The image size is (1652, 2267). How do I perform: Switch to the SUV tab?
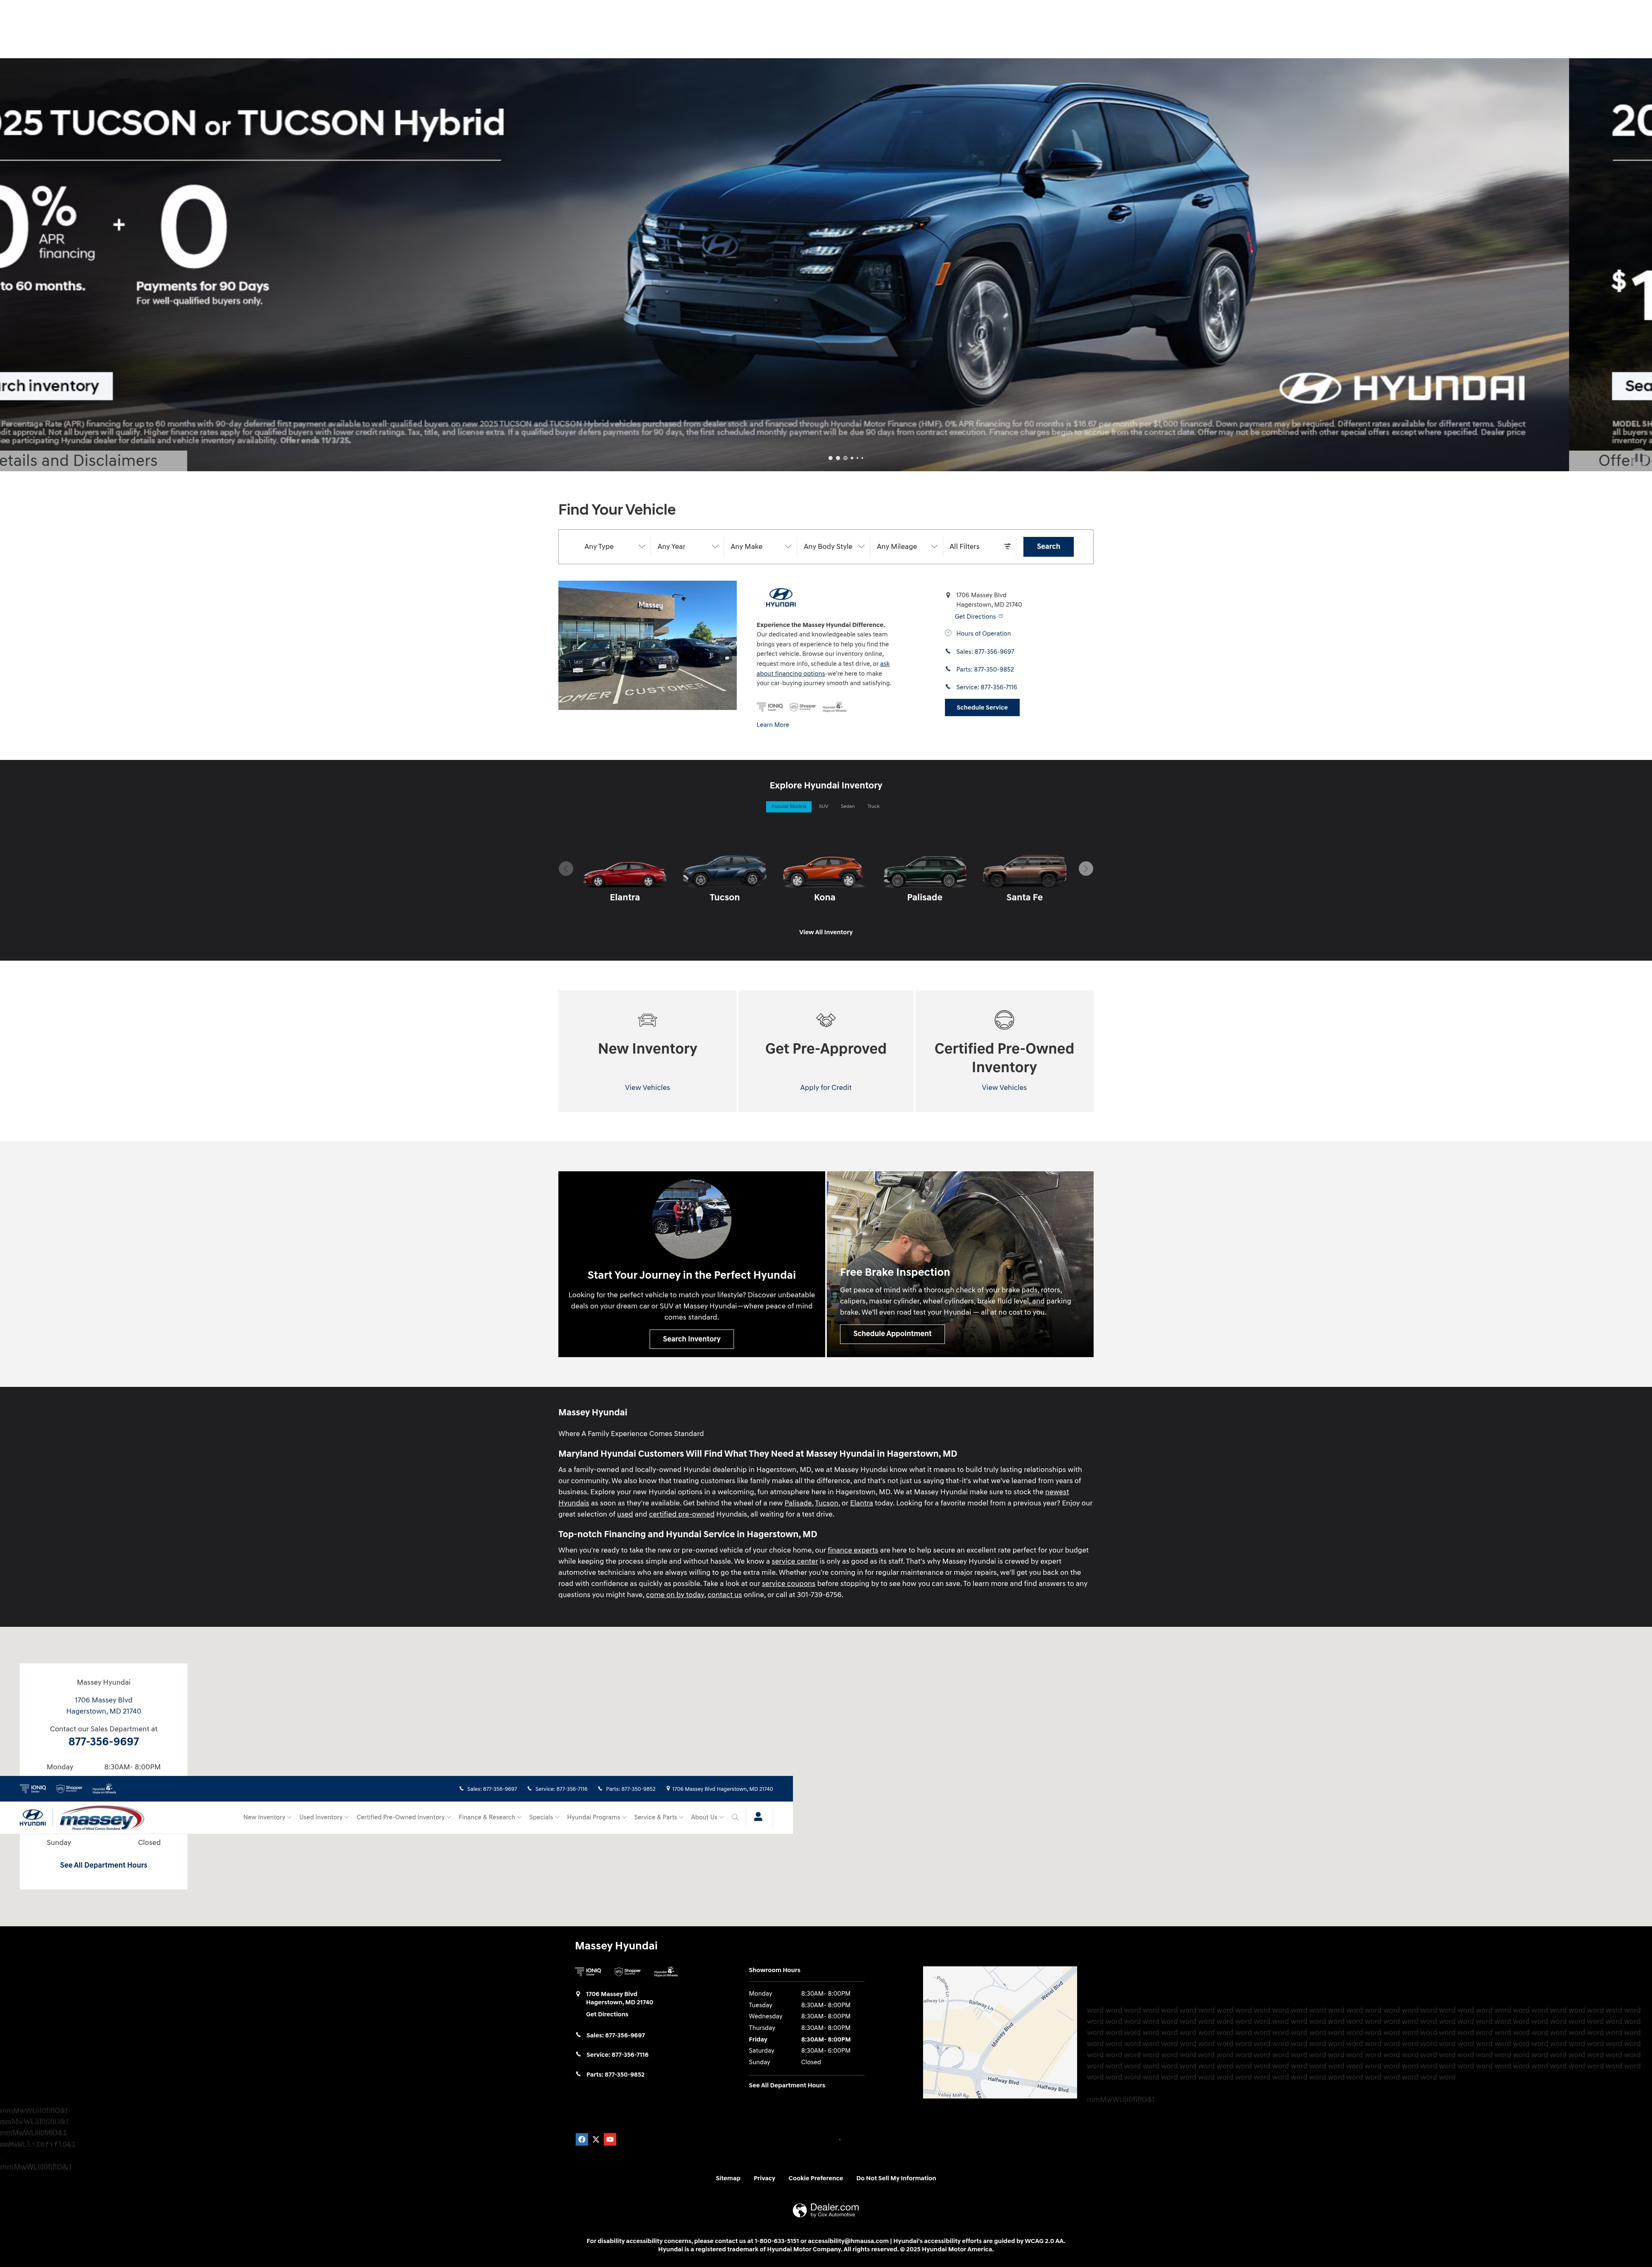point(823,806)
